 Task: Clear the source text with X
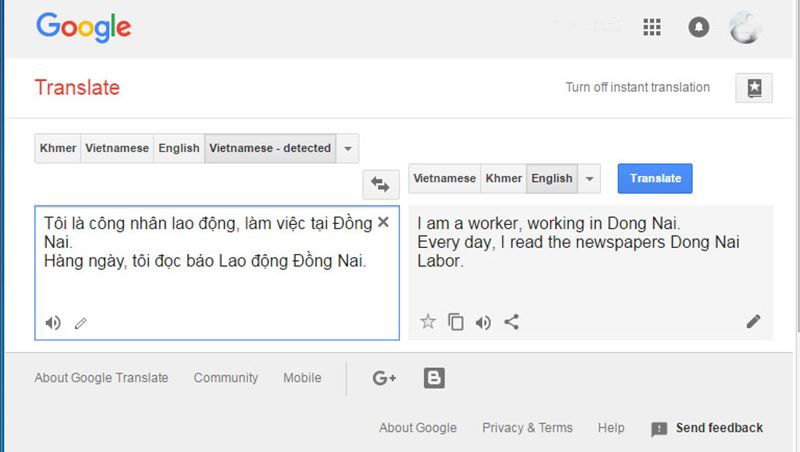point(383,222)
